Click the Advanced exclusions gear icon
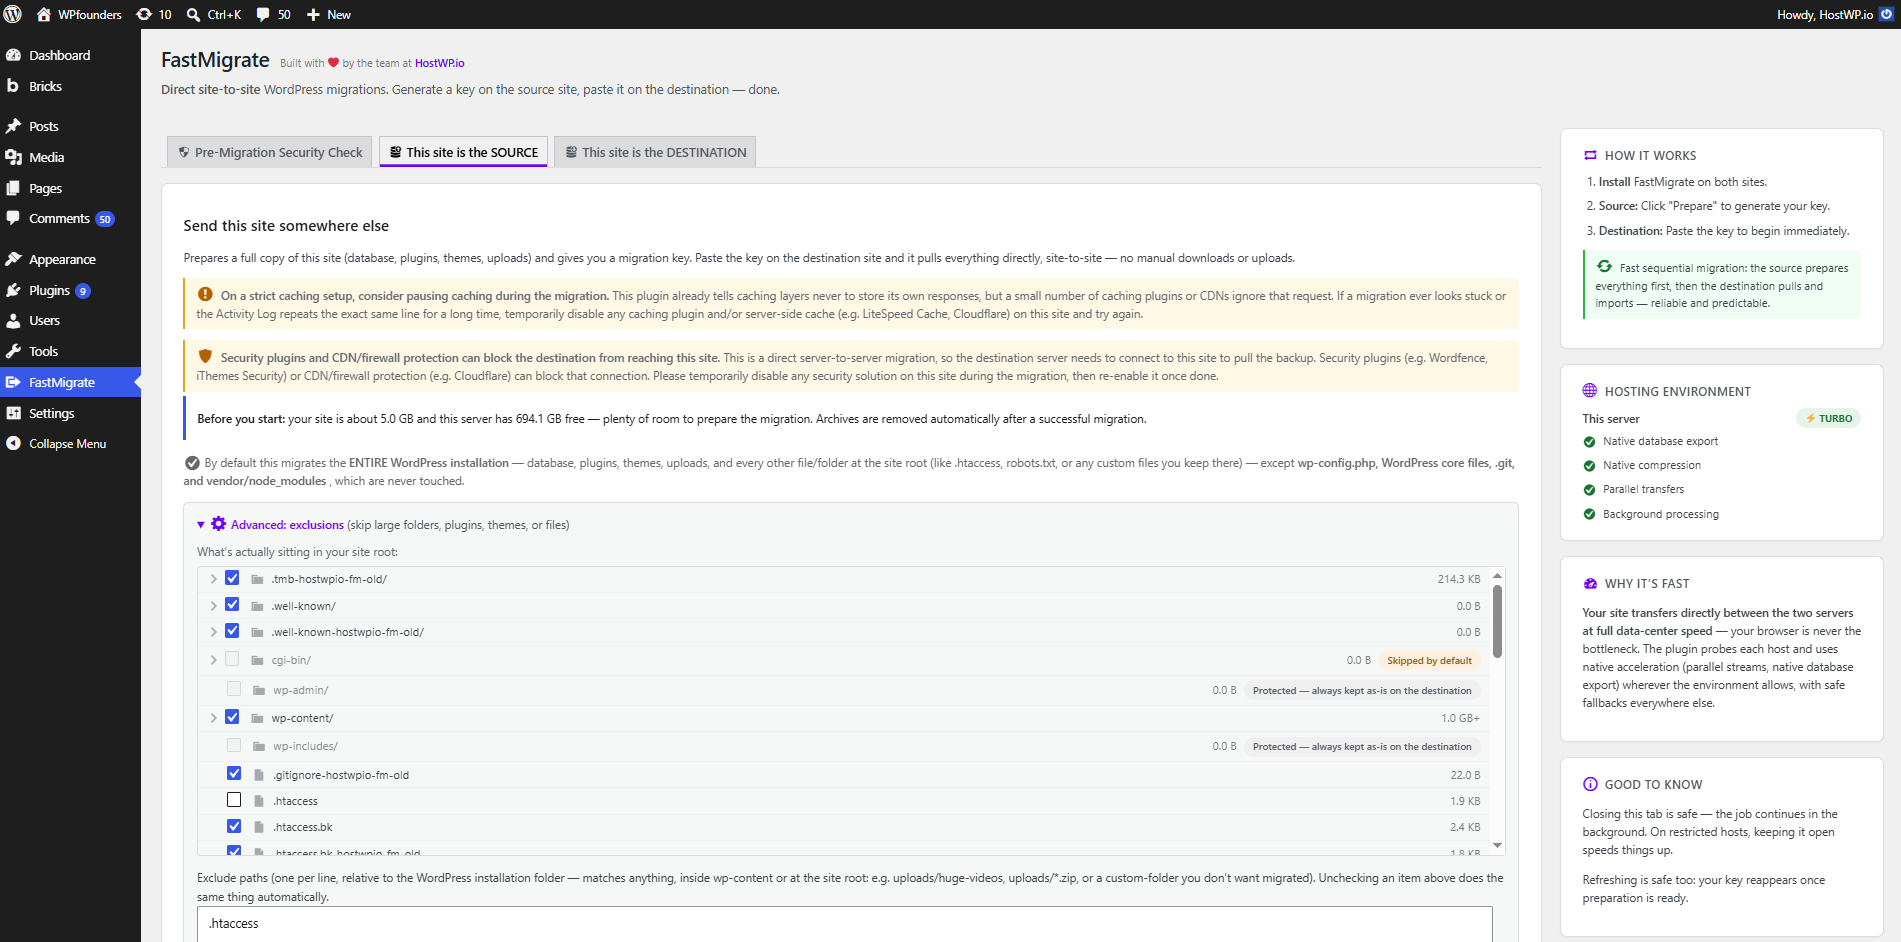The height and width of the screenshot is (942, 1901). click(x=219, y=524)
